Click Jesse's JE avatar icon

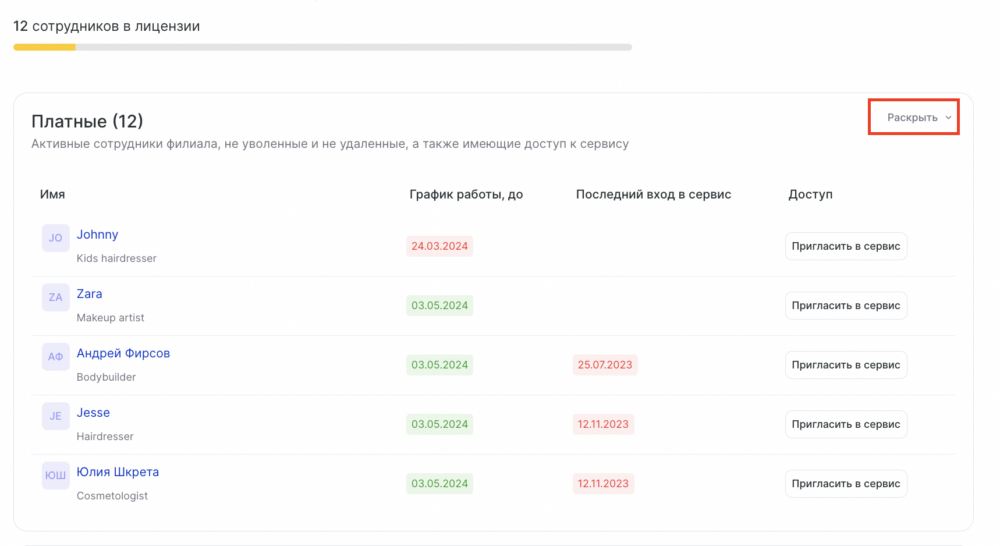coord(55,416)
